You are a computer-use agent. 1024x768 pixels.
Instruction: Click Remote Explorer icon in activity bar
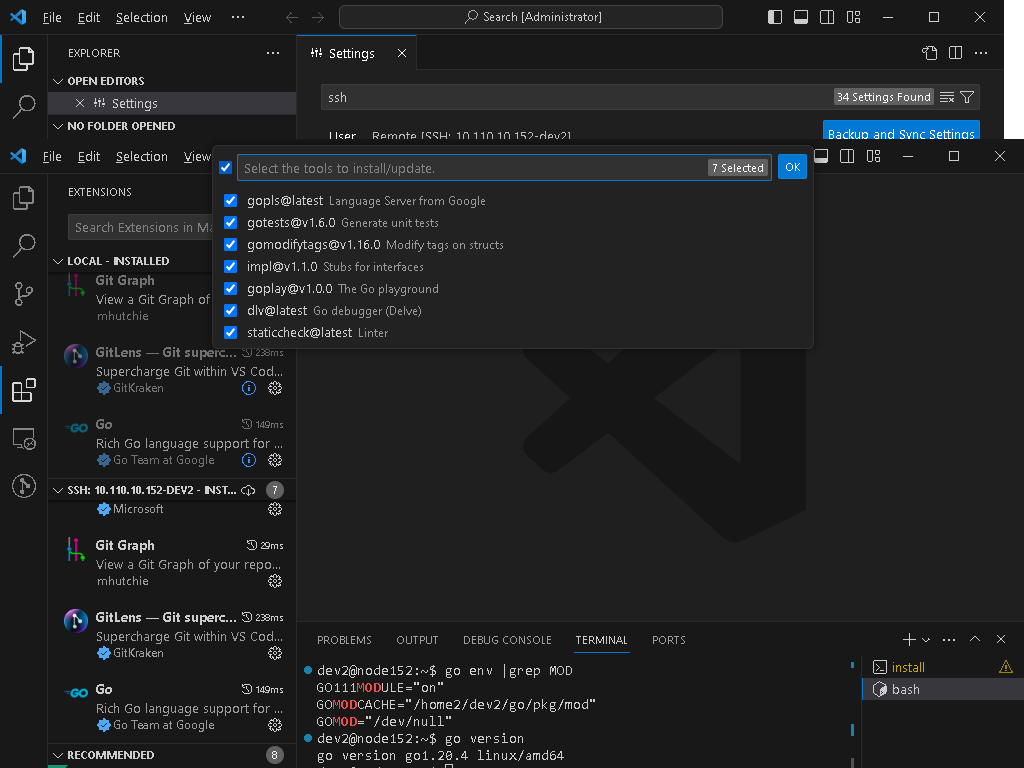click(24, 438)
